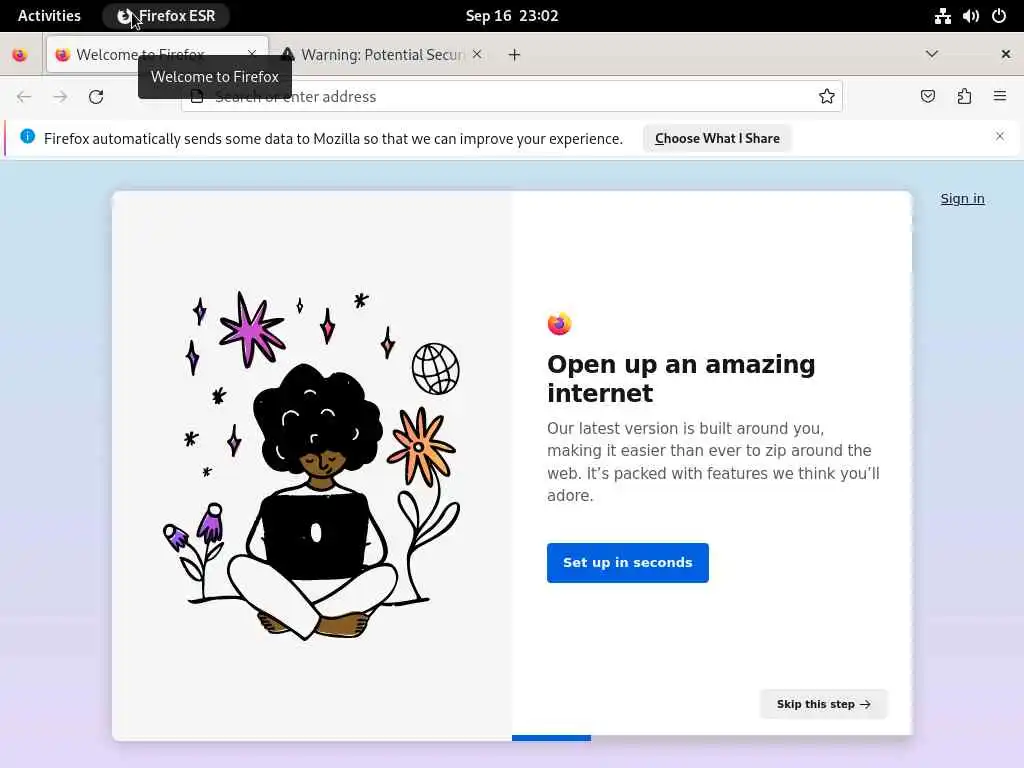Screen dimensions: 1024x768
Task: Go forward with the forward arrow
Action: click(60, 97)
